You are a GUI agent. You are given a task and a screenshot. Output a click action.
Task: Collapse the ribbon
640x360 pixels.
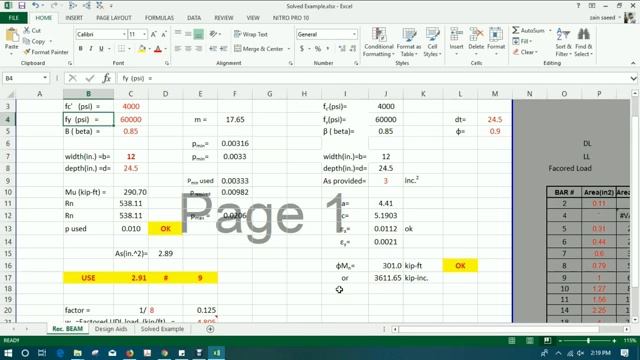coord(633,63)
